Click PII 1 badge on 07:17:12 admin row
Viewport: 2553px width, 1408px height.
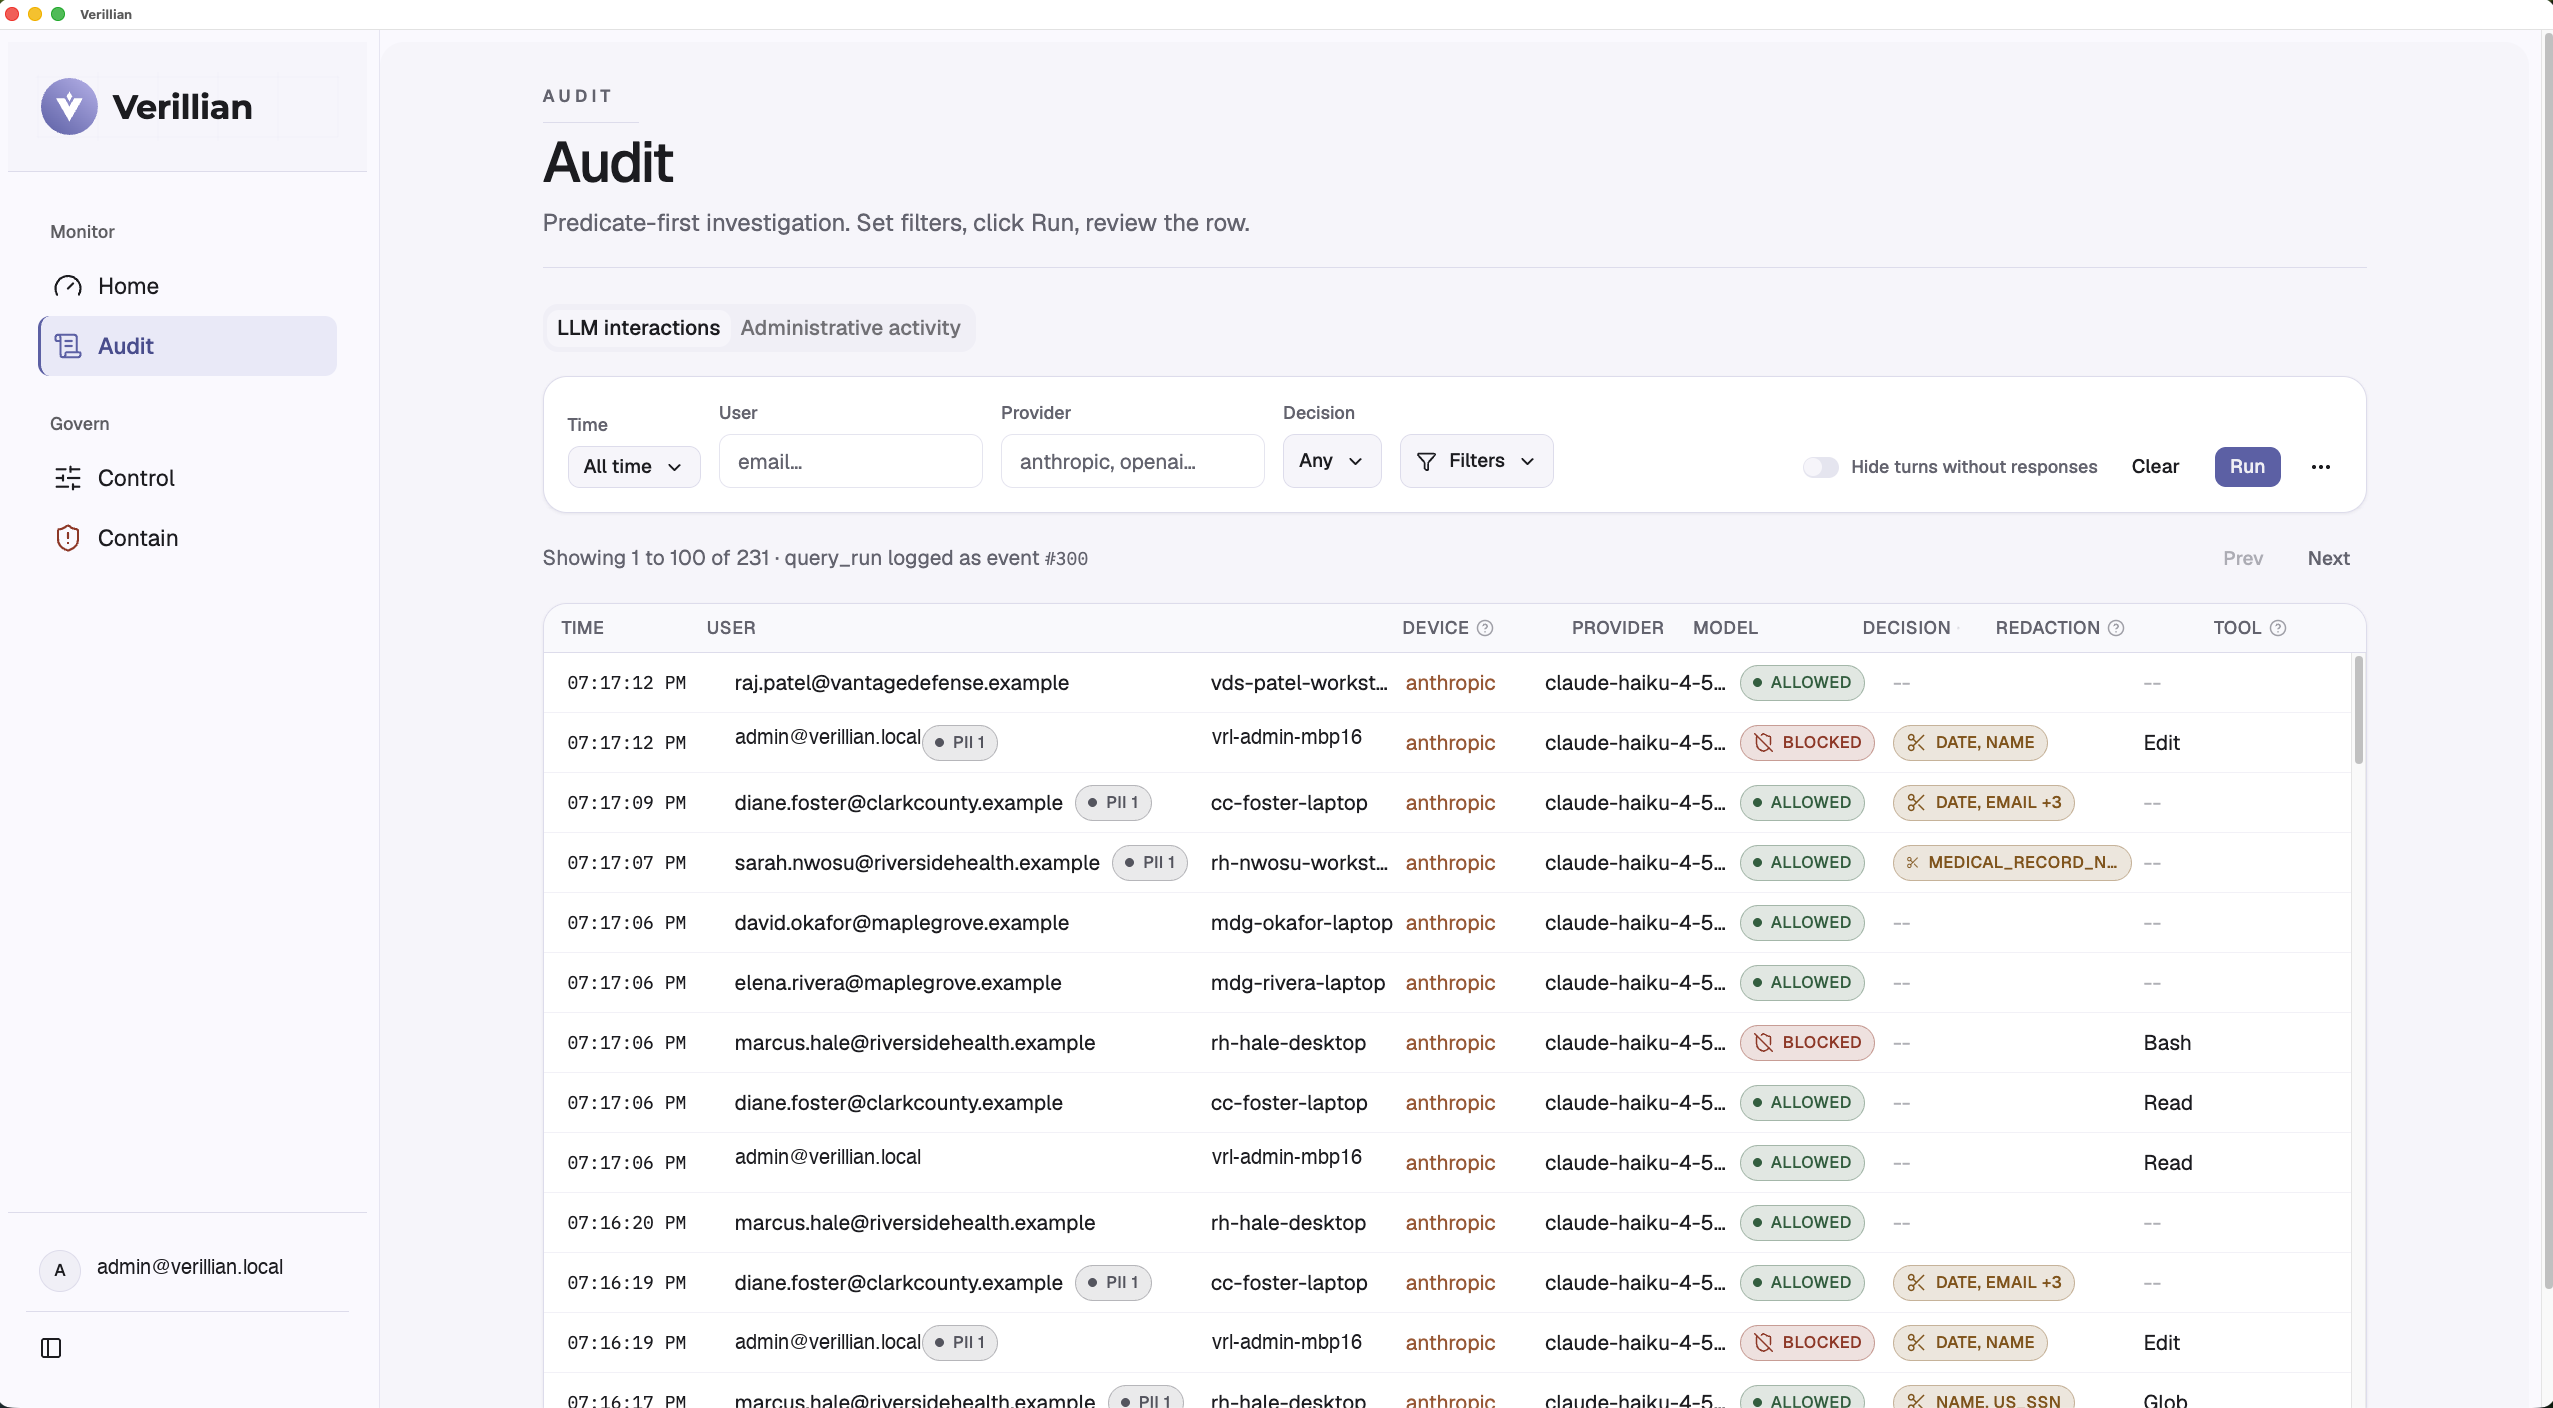point(960,743)
